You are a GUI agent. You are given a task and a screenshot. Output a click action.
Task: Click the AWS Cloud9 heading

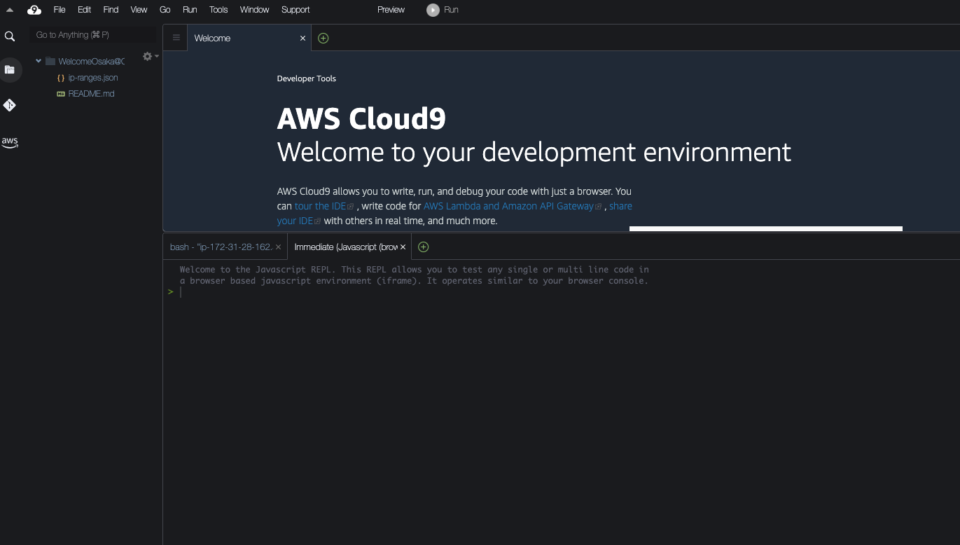[x=361, y=118]
